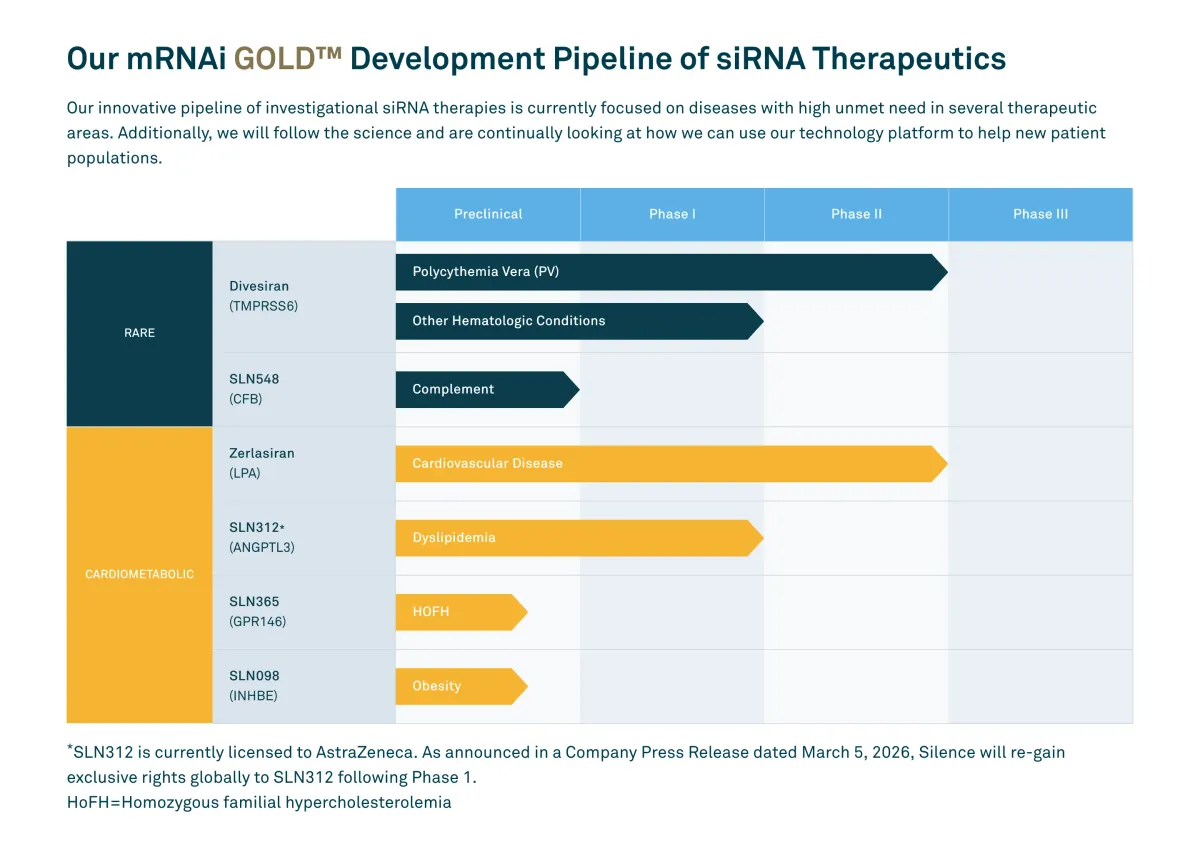Select the RARE category block
This screenshot has width=1200, height=867.
140,333
